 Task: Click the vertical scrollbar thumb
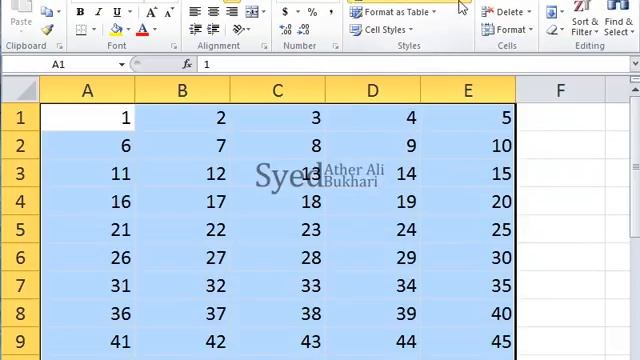coord(635,167)
